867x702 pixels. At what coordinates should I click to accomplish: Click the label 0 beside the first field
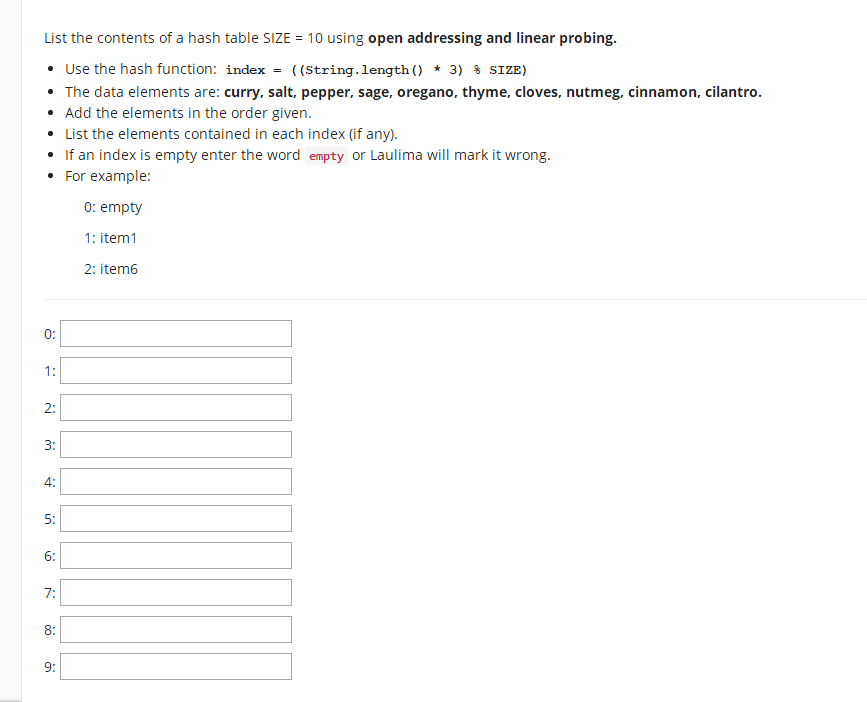(x=48, y=334)
